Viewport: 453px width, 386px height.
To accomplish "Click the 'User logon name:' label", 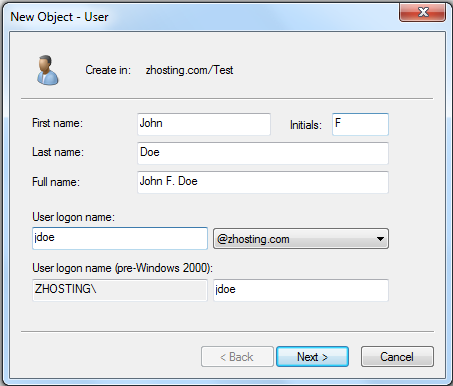I will coord(73,217).
